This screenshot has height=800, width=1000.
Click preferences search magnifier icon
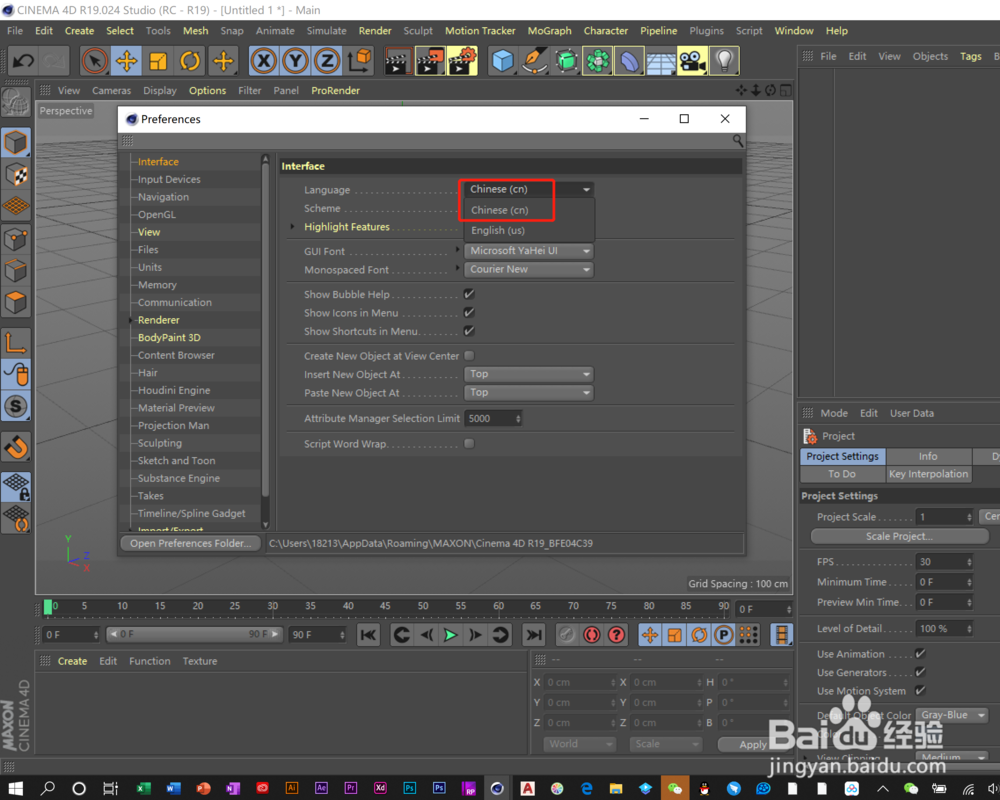click(x=737, y=140)
